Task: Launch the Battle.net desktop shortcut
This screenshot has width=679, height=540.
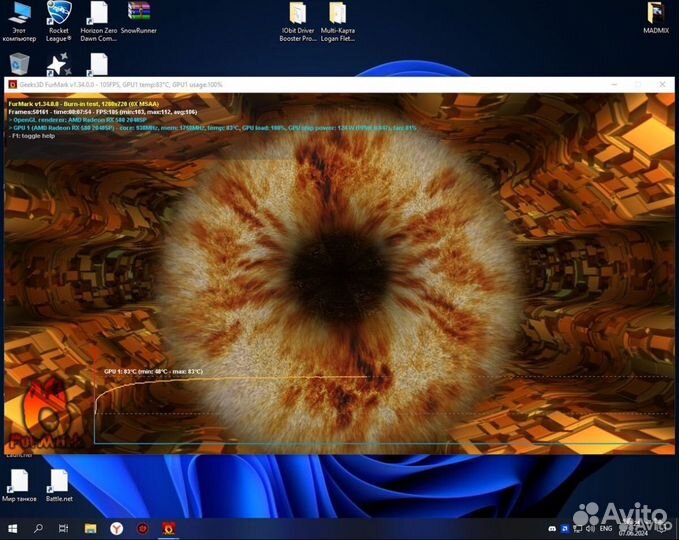Action: (x=59, y=481)
